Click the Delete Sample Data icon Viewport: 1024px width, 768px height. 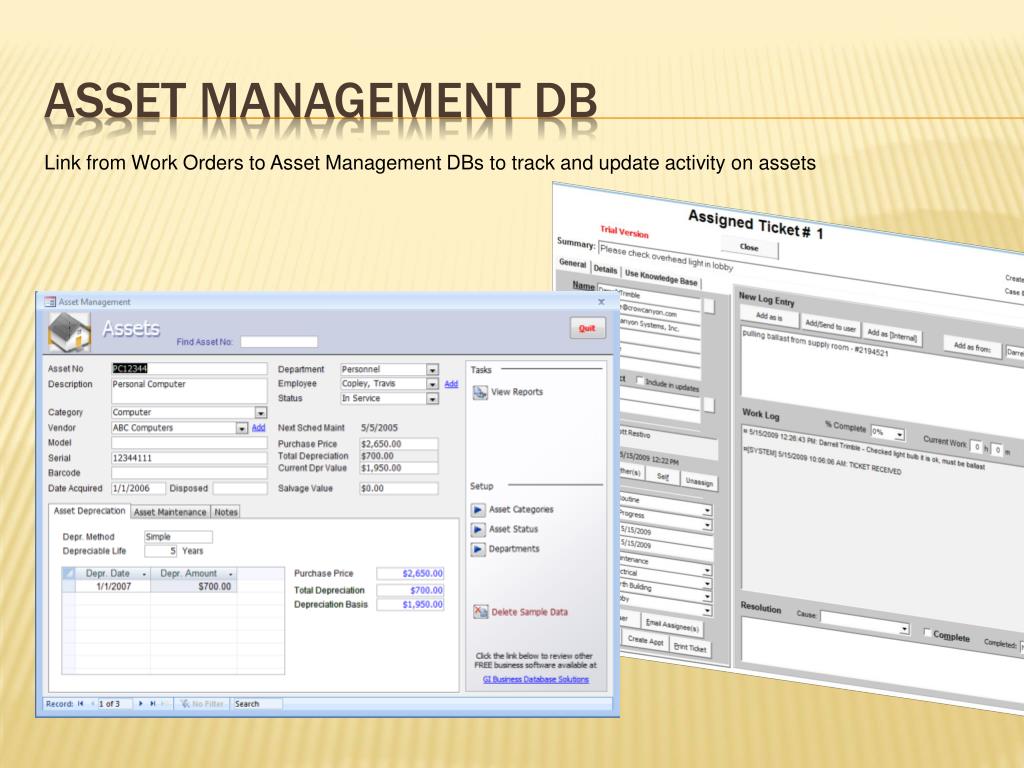481,612
